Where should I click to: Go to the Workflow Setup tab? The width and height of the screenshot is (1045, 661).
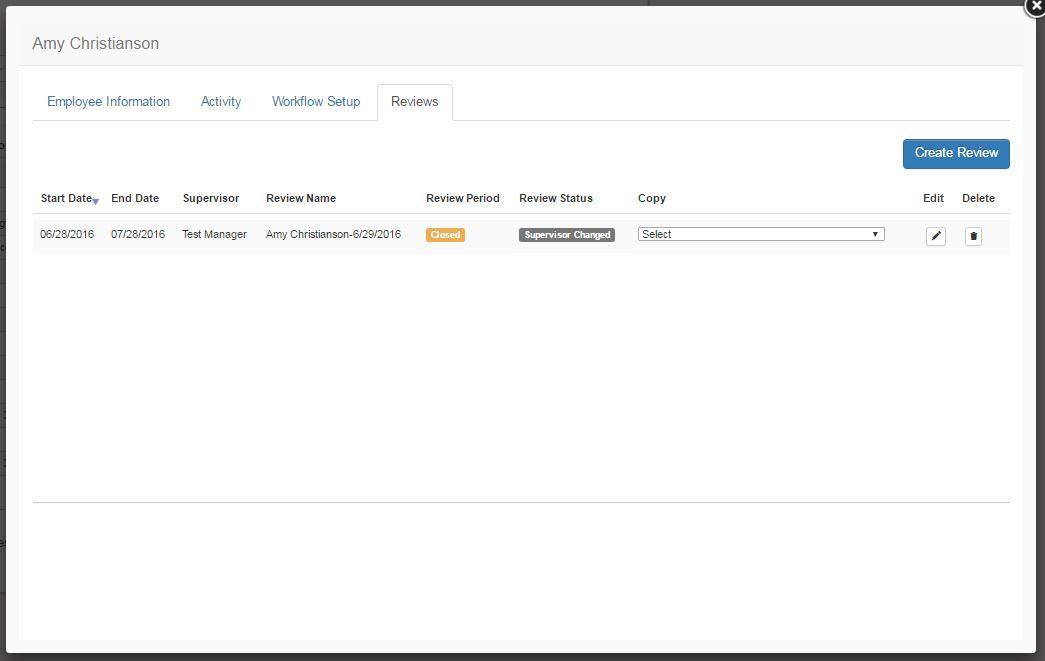tap(316, 101)
